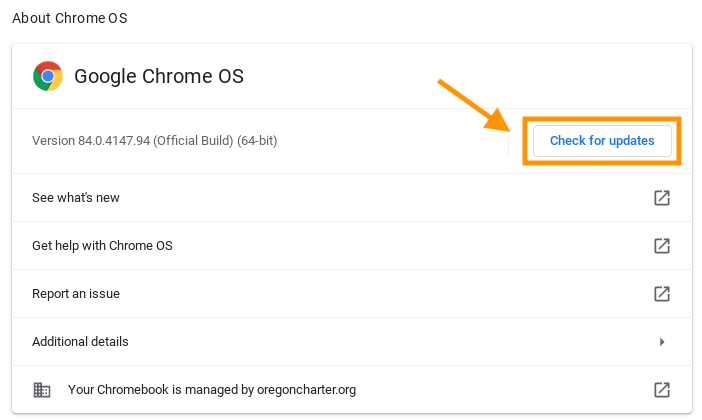Click external link icon for Get help row
The height and width of the screenshot is (420, 702).
(x=662, y=245)
